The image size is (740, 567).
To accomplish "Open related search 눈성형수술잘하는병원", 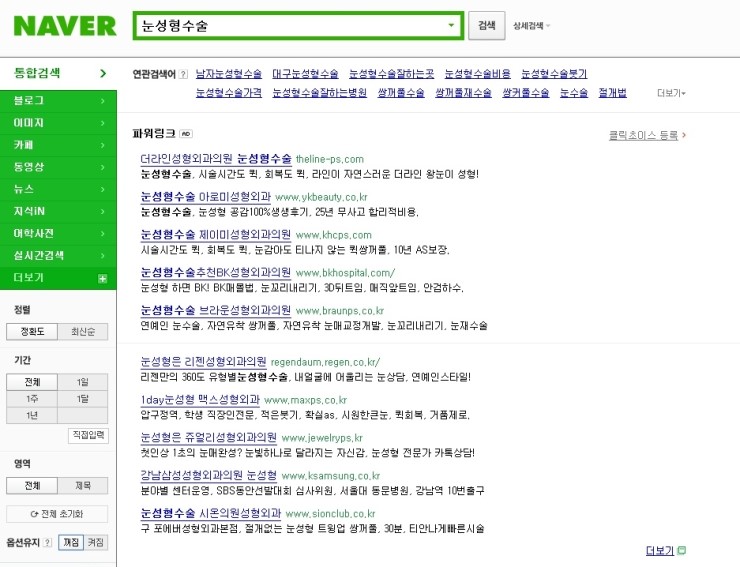I will pos(320,93).
